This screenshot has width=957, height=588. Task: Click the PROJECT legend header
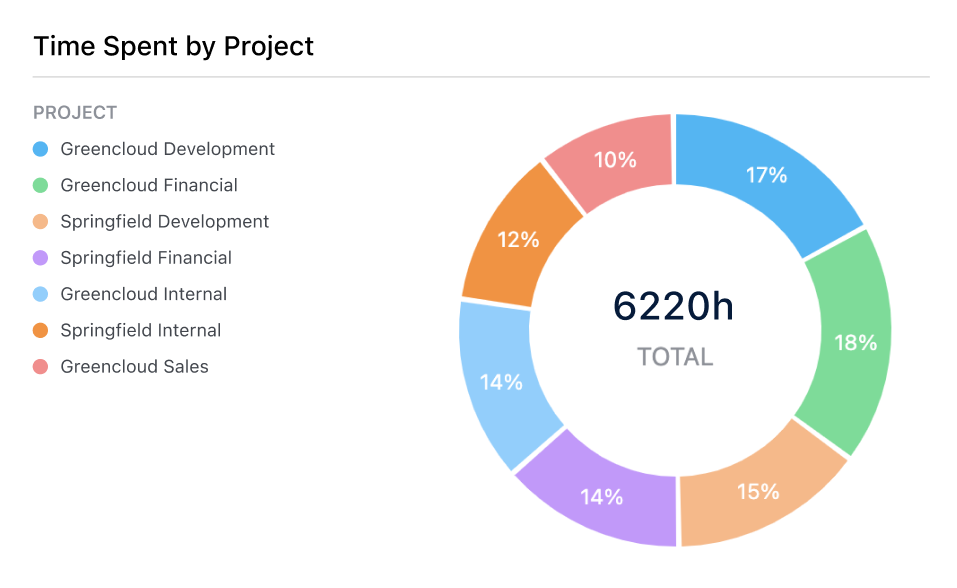[x=75, y=113]
